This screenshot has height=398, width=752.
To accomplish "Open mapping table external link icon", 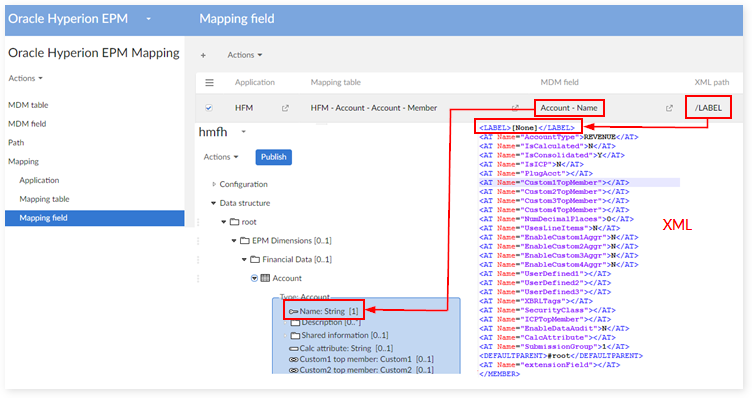I will click(516, 108).
